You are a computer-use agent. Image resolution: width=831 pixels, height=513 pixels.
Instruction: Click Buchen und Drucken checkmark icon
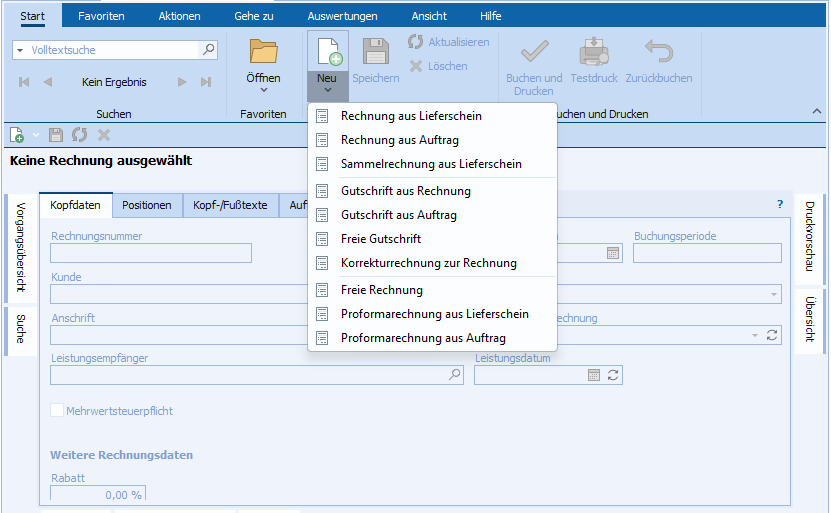click(x=534, y=51)
